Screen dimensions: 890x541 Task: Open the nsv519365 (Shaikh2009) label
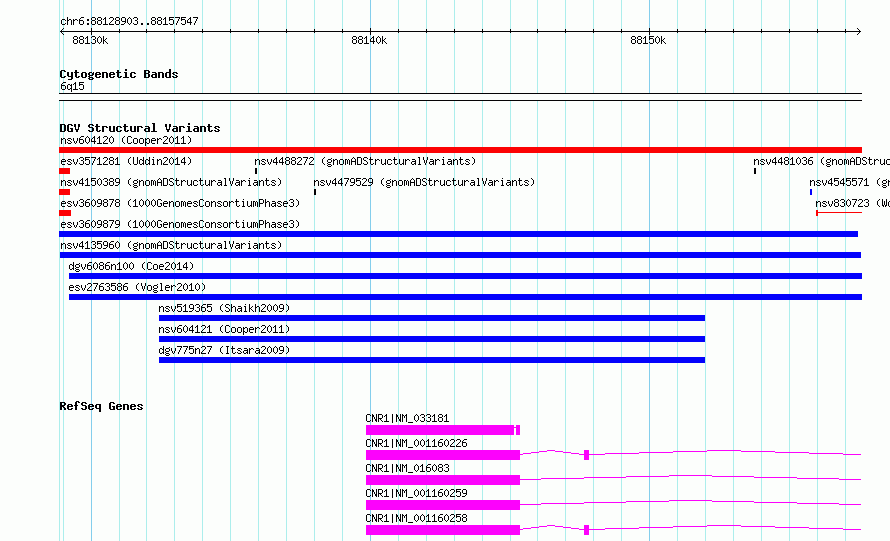(224, 308)
